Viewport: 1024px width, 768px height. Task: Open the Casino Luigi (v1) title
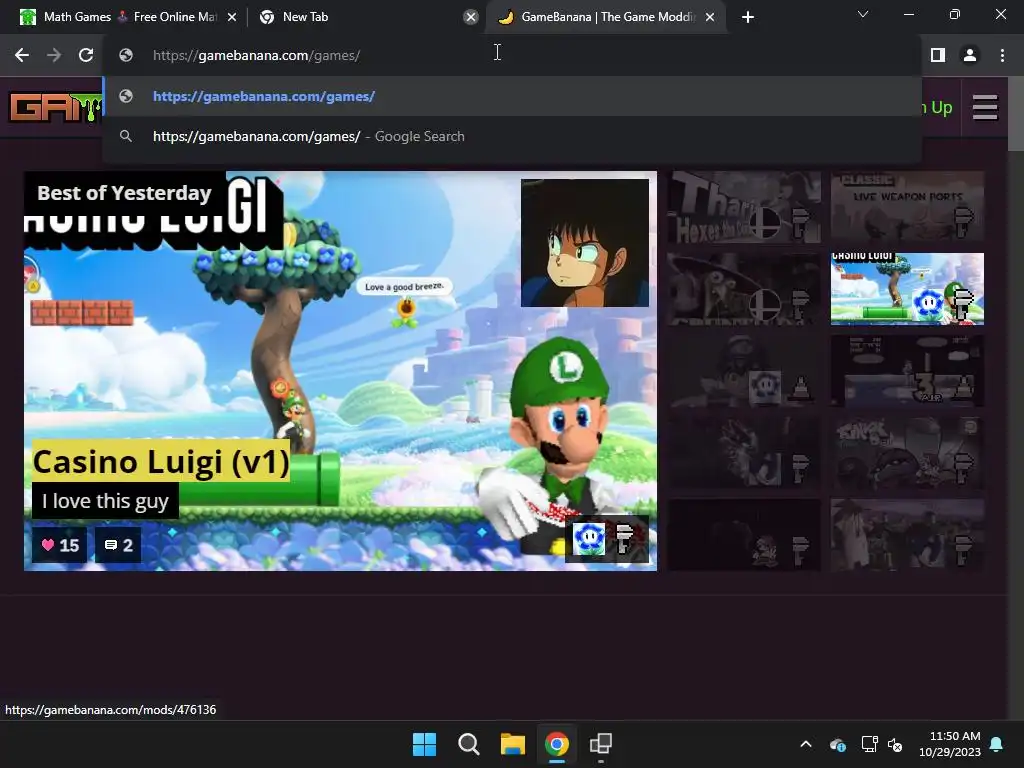pos(161,461)
